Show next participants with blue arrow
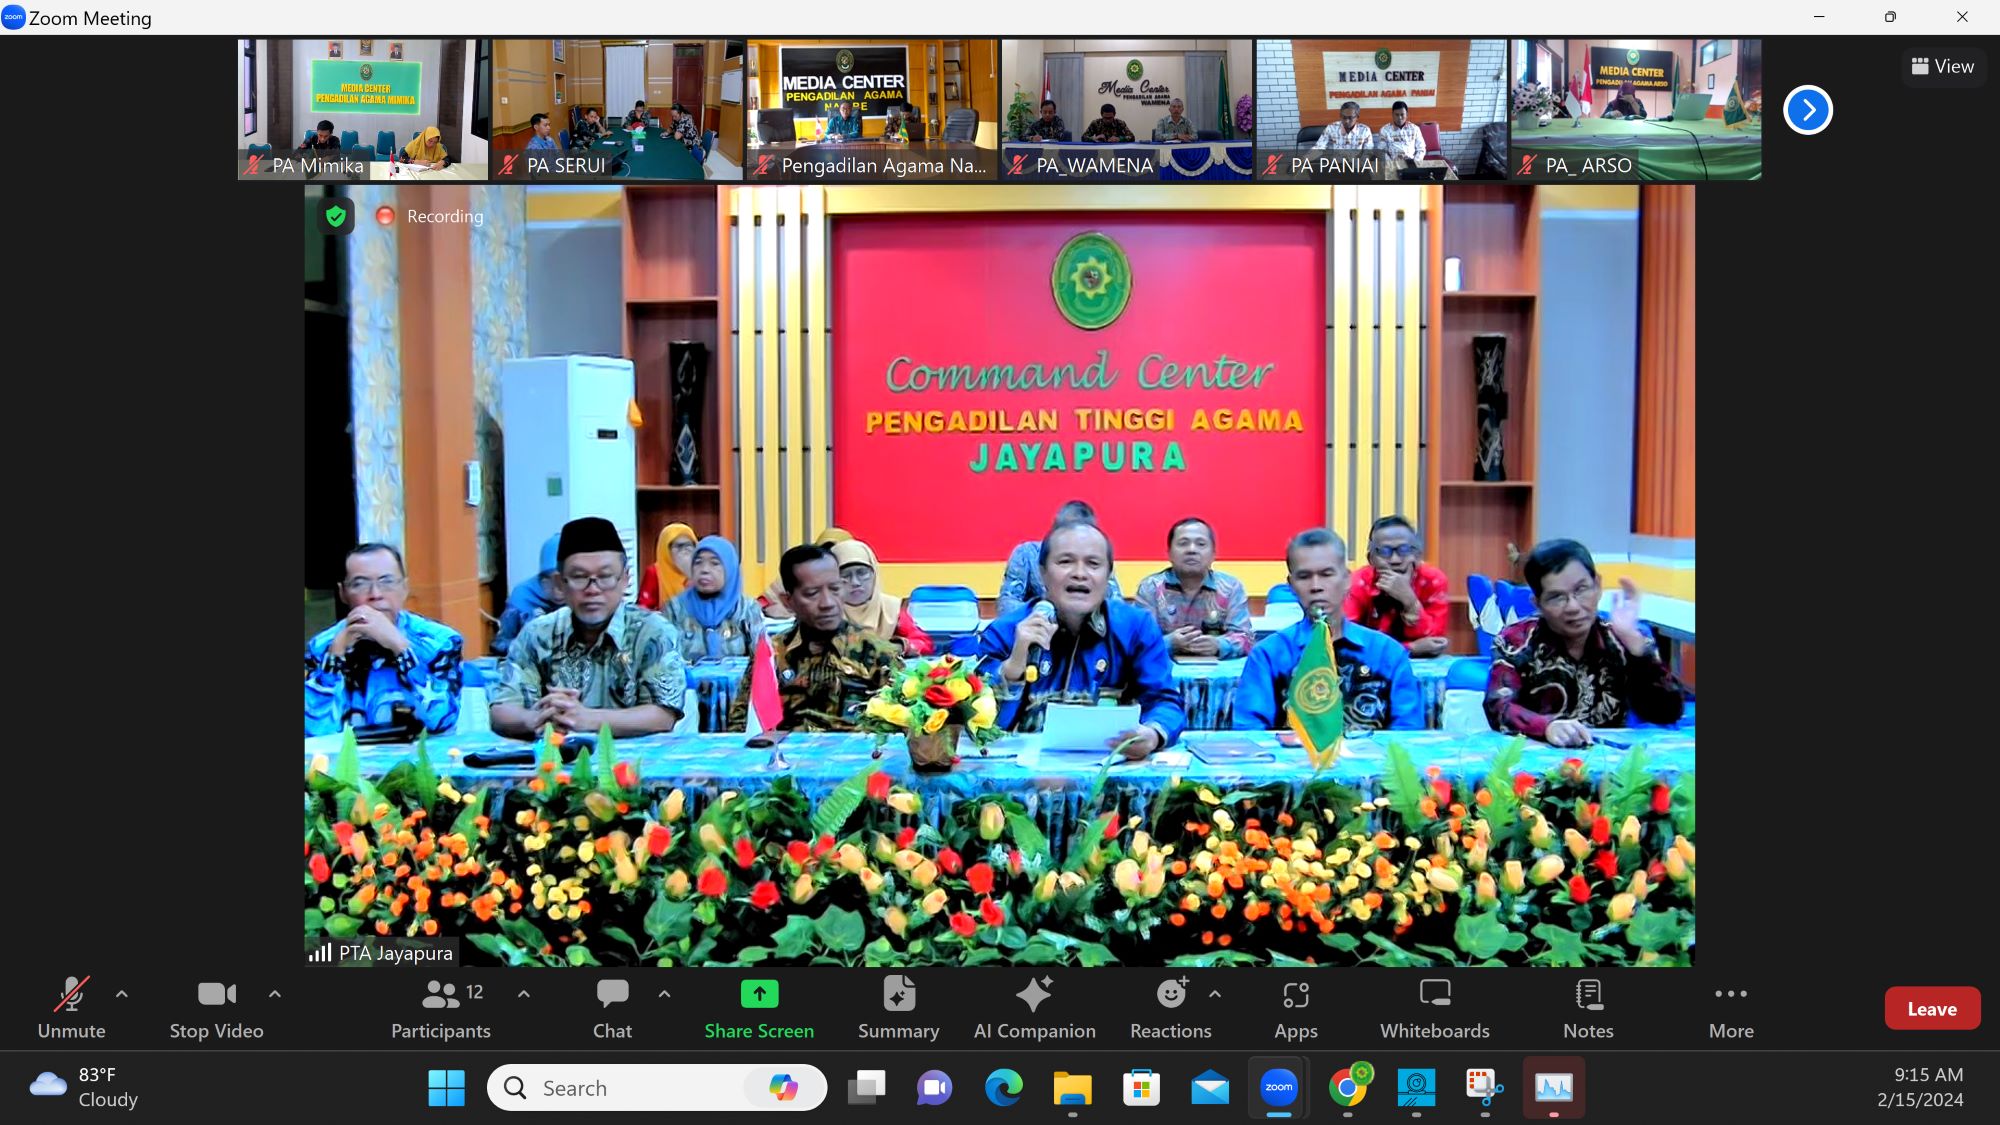2000x1125 pixels. pyautogui.click(x=1808, y=110)
